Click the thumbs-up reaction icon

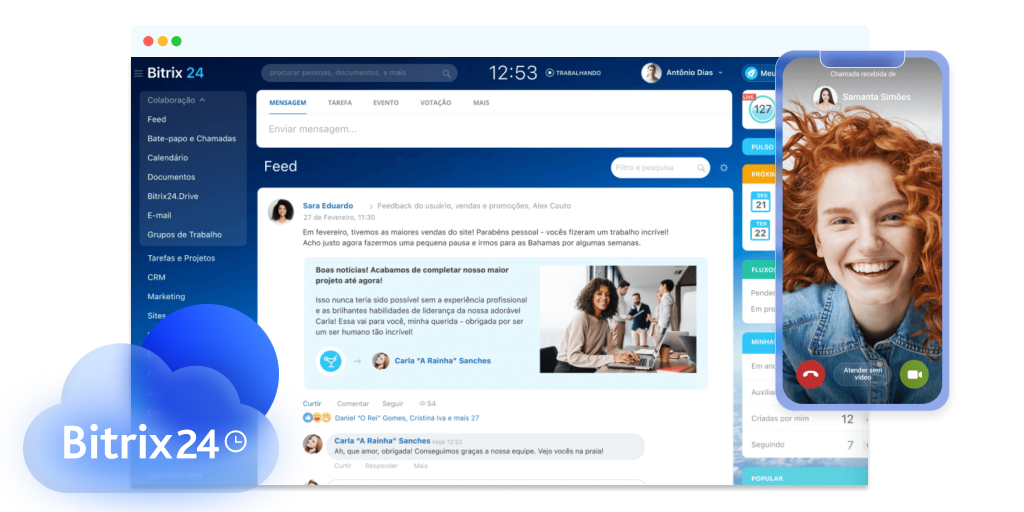(308, 417)
